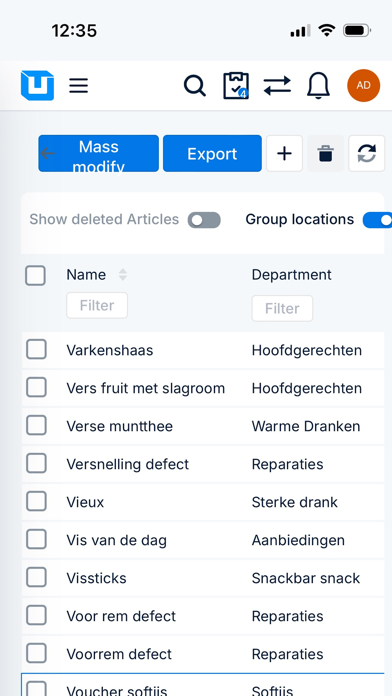Click the transfer arrows icon
The height and width of the screenshot is (696, 392).
click(277, 85)
